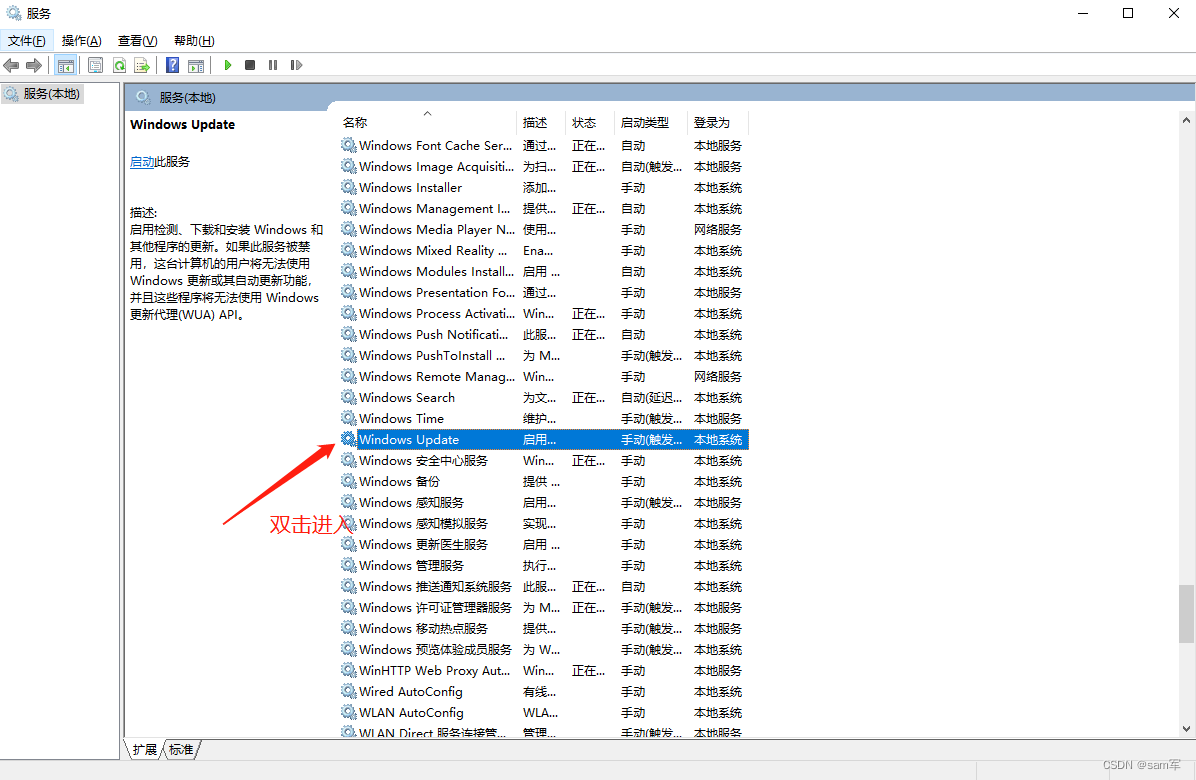Sort by the 名称 column header

point(427,122)
